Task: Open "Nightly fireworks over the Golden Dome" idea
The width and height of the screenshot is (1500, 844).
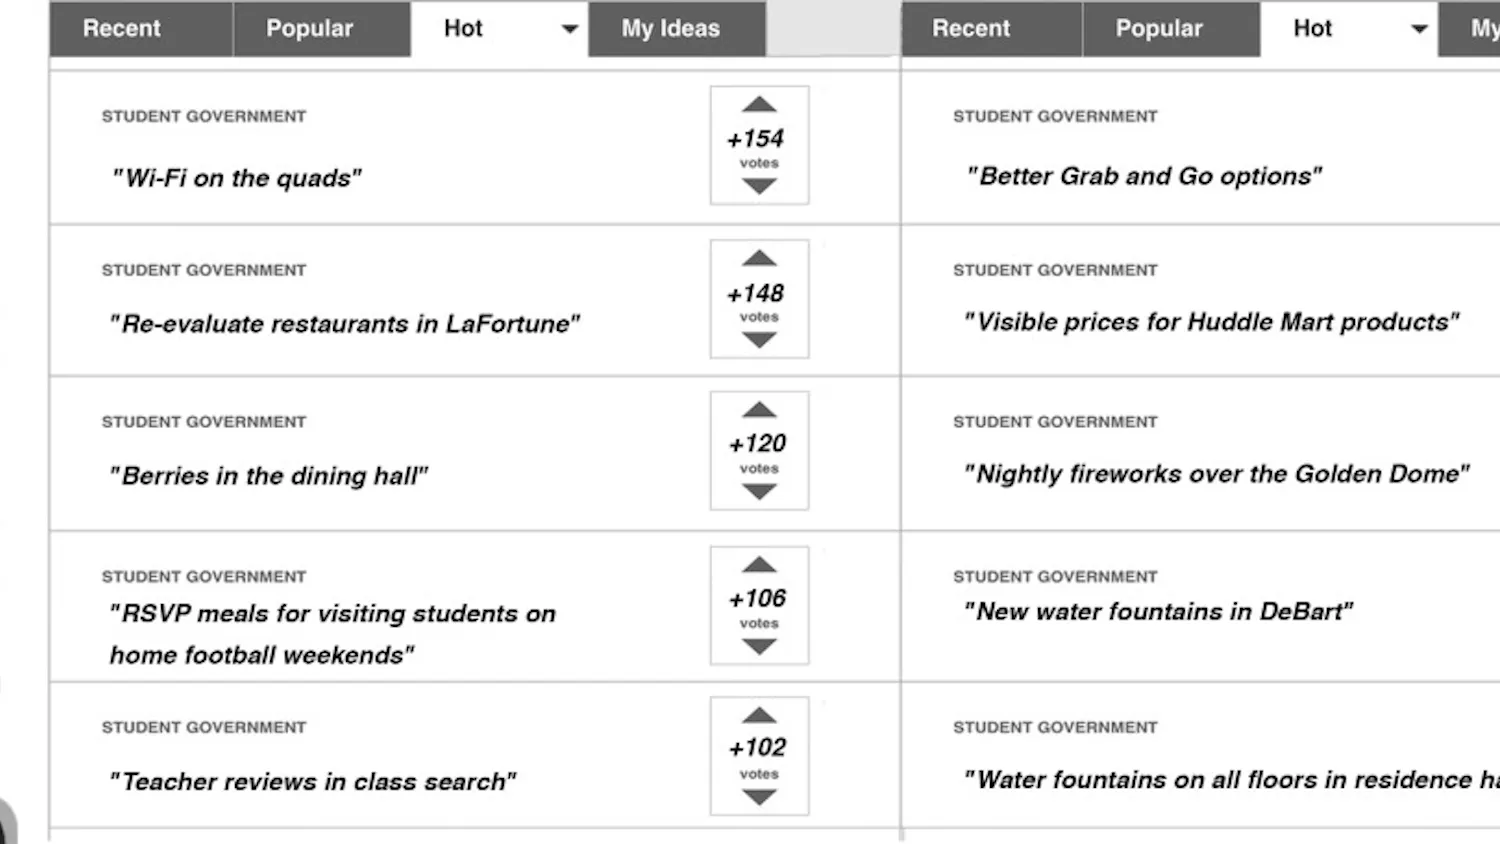Action: point(1216,474)
